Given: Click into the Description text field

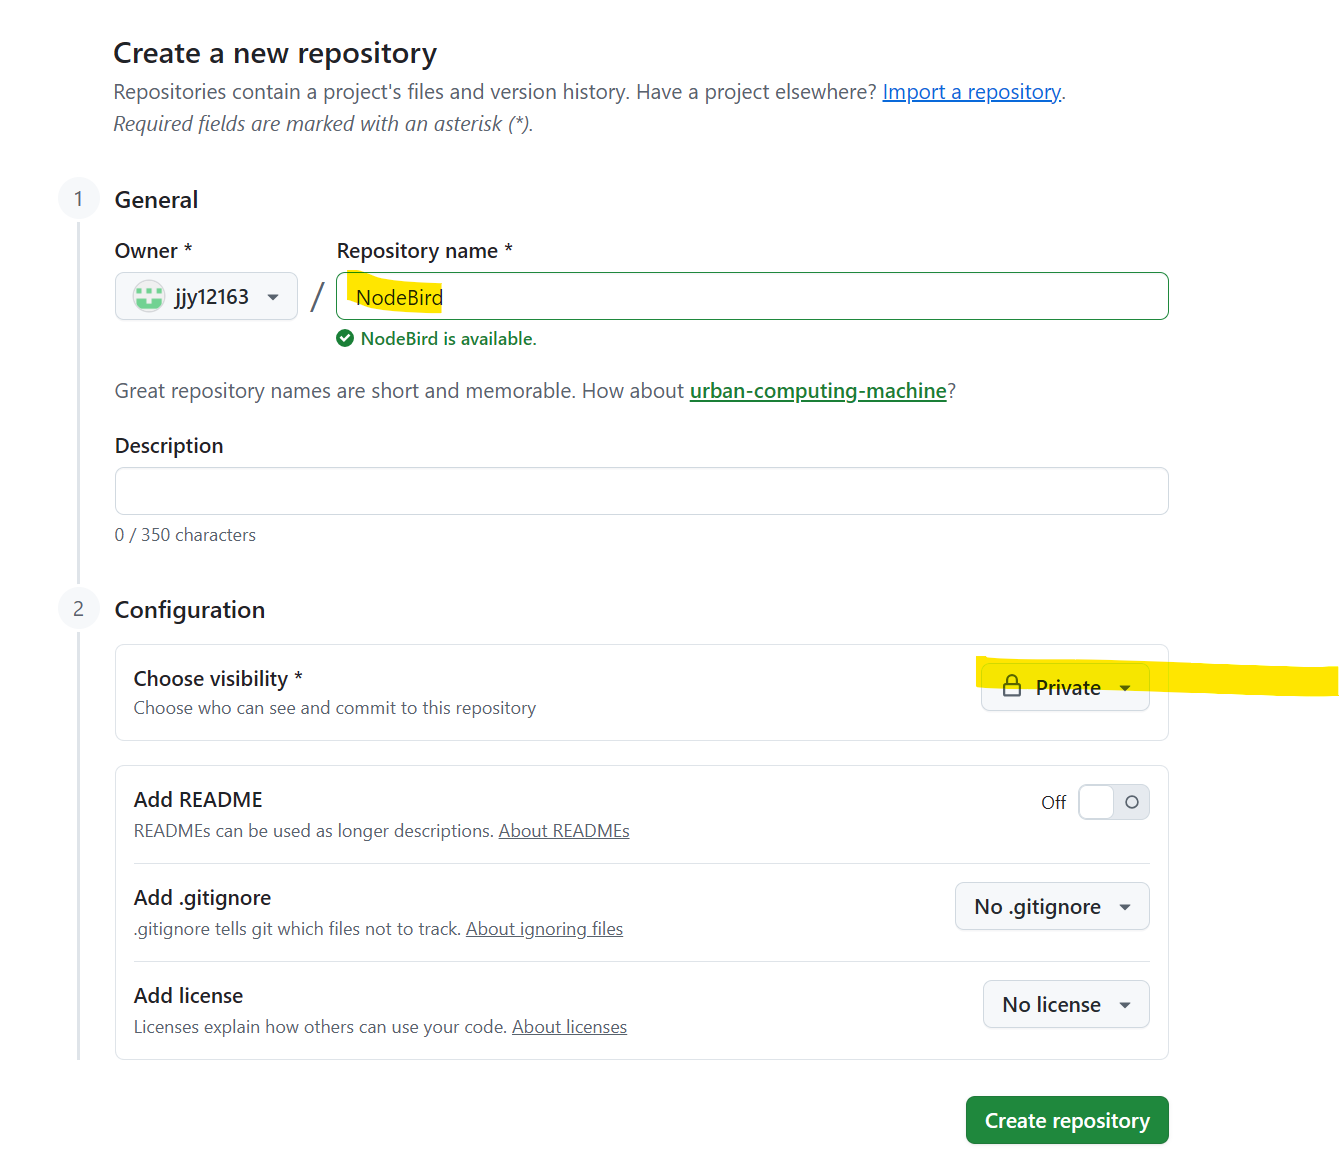Looking at the screenshot, I should click(642, 491).
